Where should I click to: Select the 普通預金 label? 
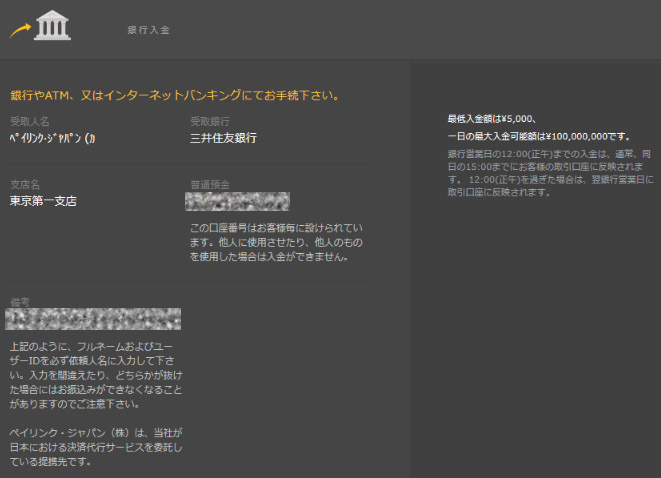click(210, 185)
